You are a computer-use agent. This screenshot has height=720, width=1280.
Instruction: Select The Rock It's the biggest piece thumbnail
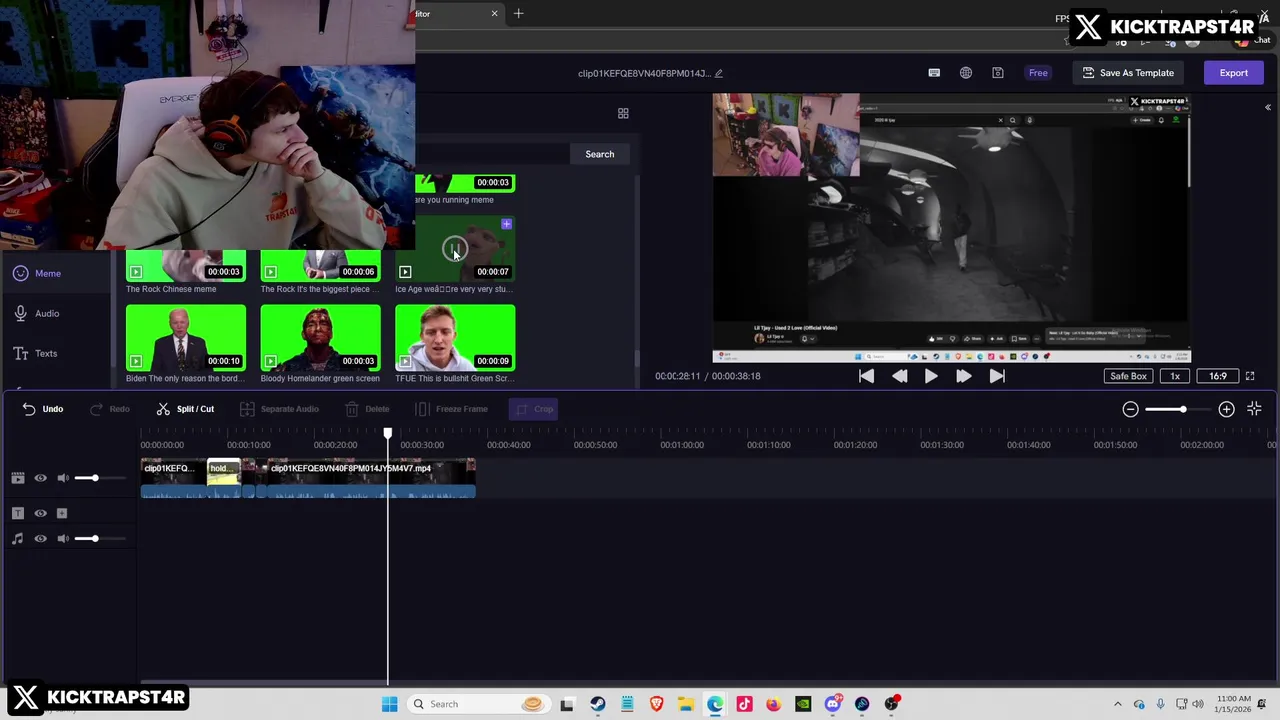(320, 266)
